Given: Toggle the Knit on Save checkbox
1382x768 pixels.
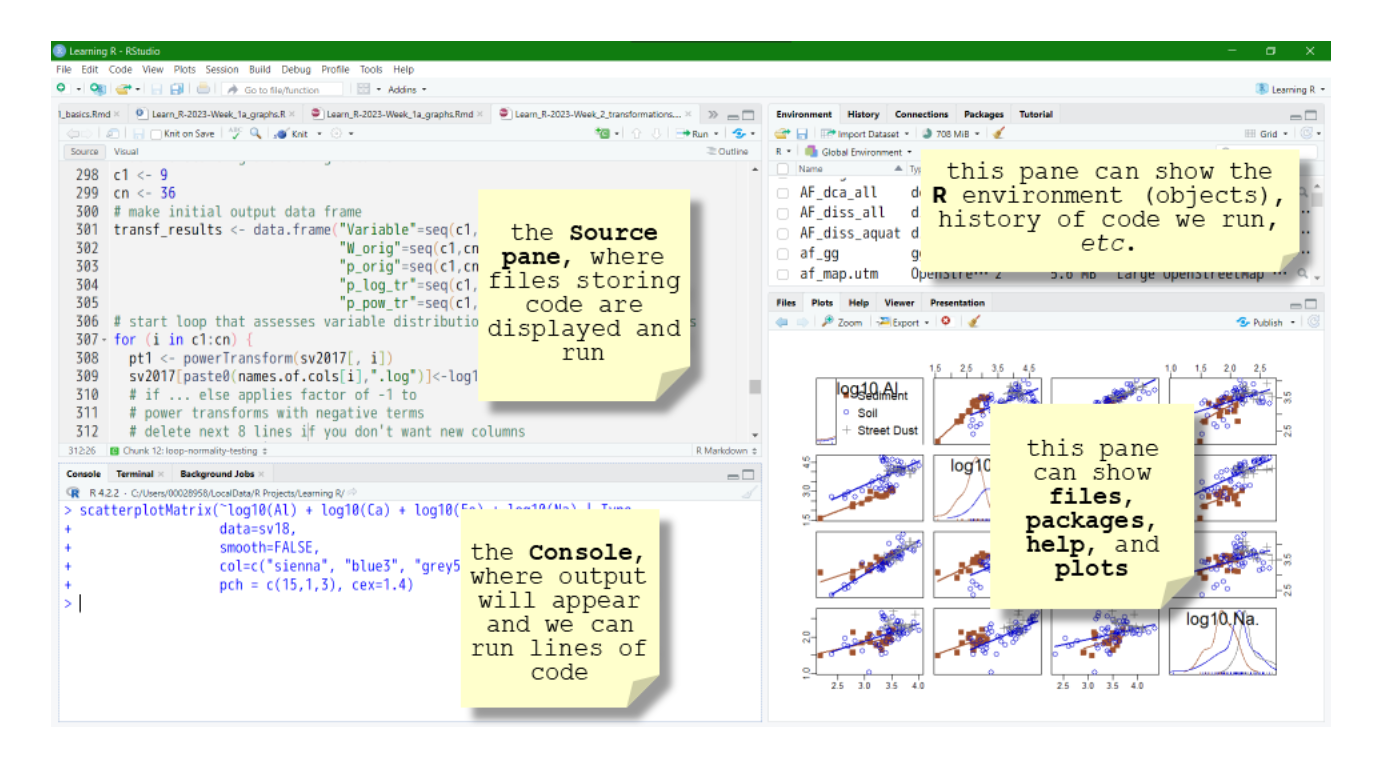Looking at the screenshot, I should click(156, 133).
